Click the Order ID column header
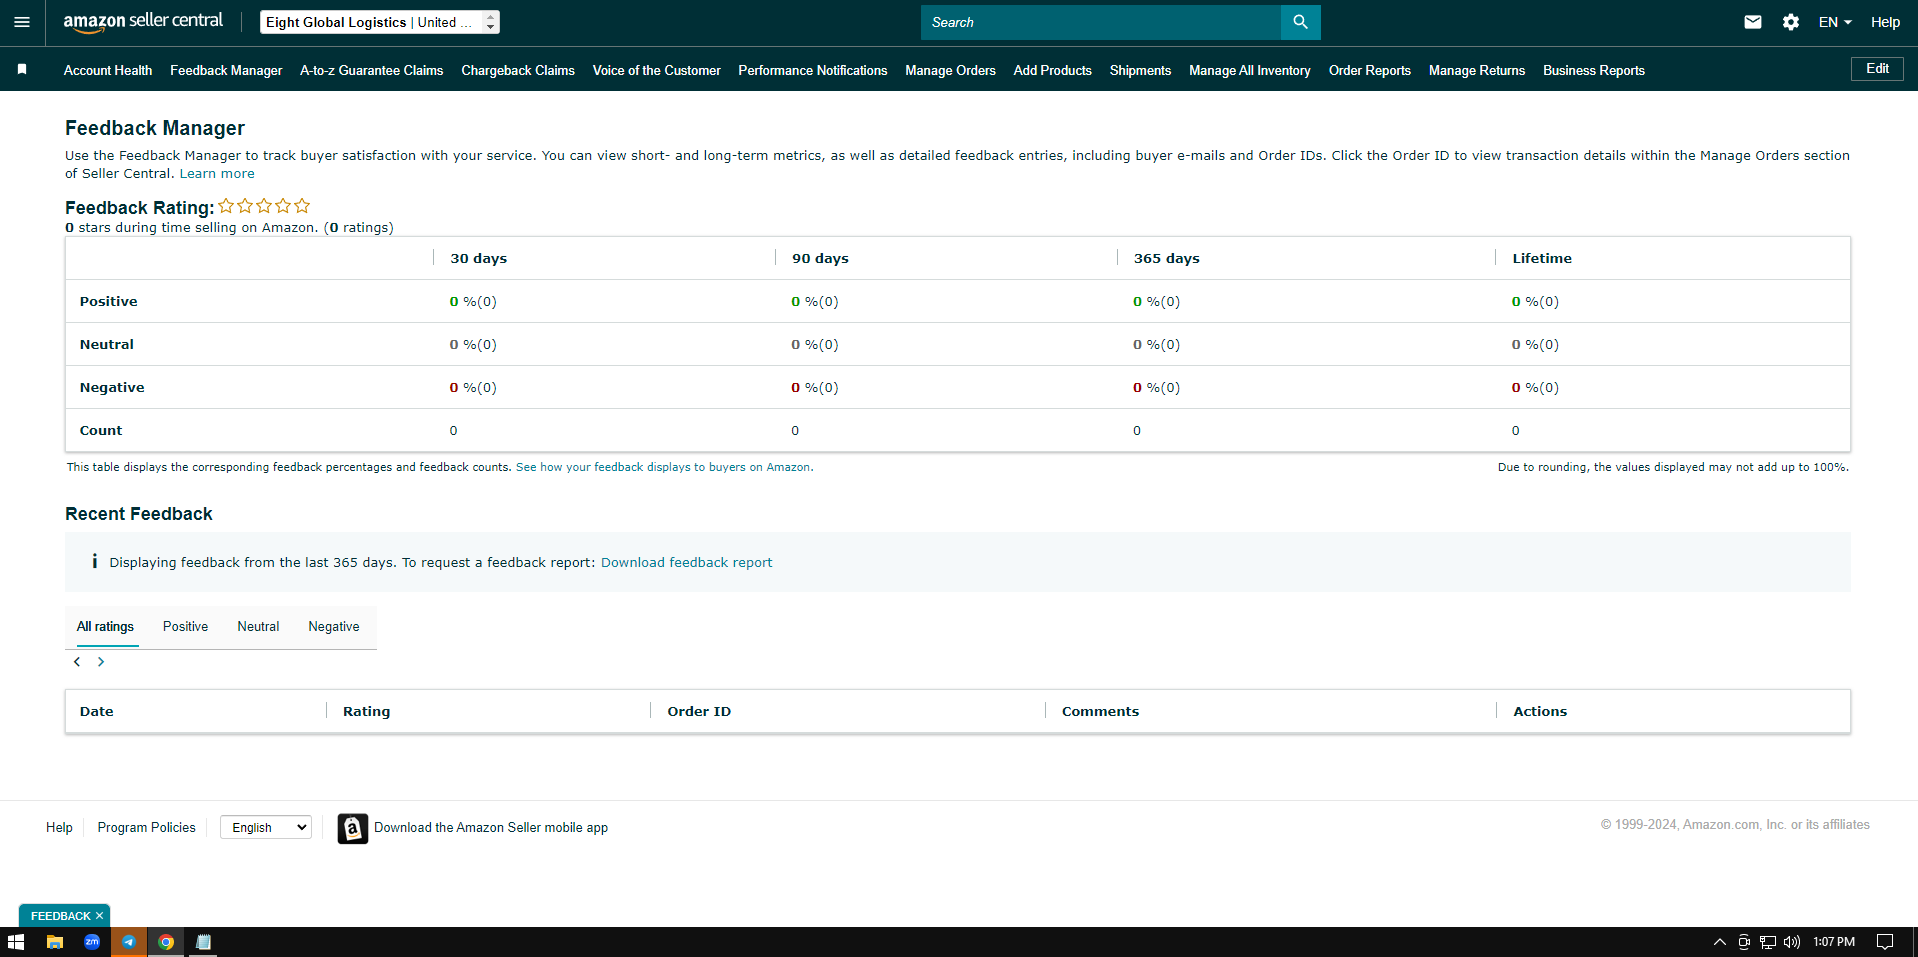Viewport: 1918px width, 957px height. coord(699,711)
